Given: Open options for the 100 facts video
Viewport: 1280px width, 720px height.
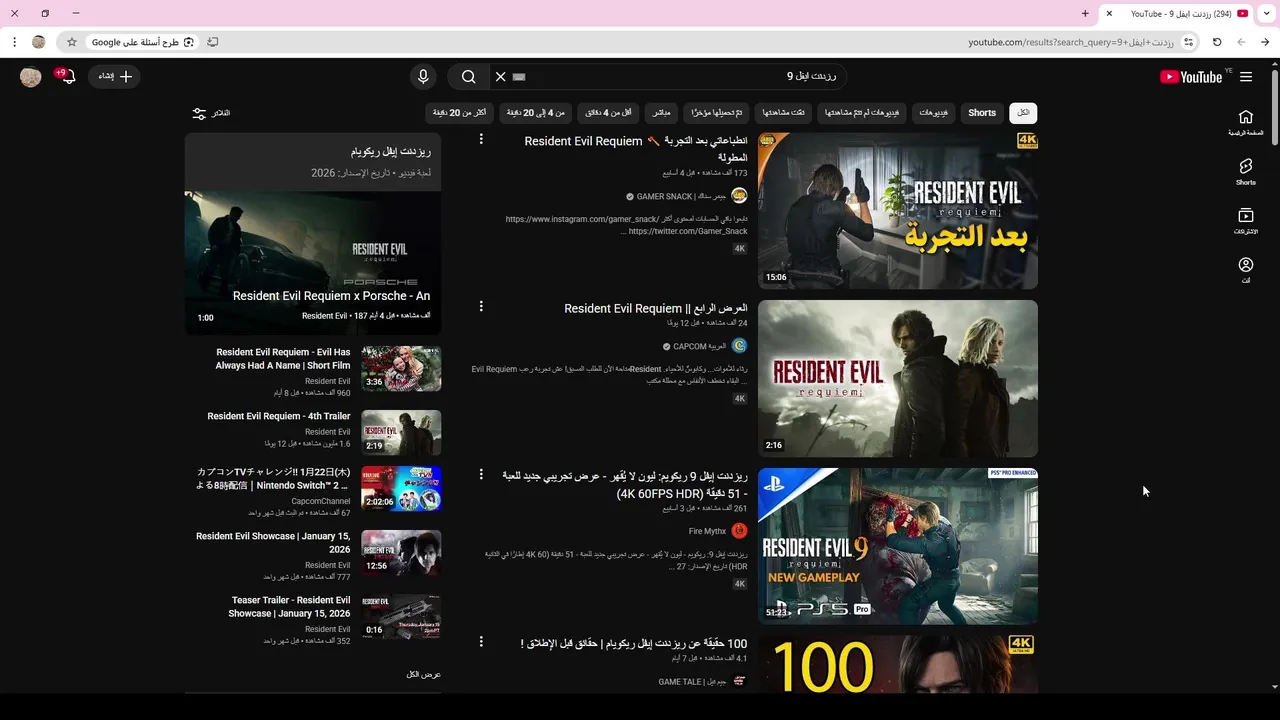Looking at the screenshot, I should 481,641.
